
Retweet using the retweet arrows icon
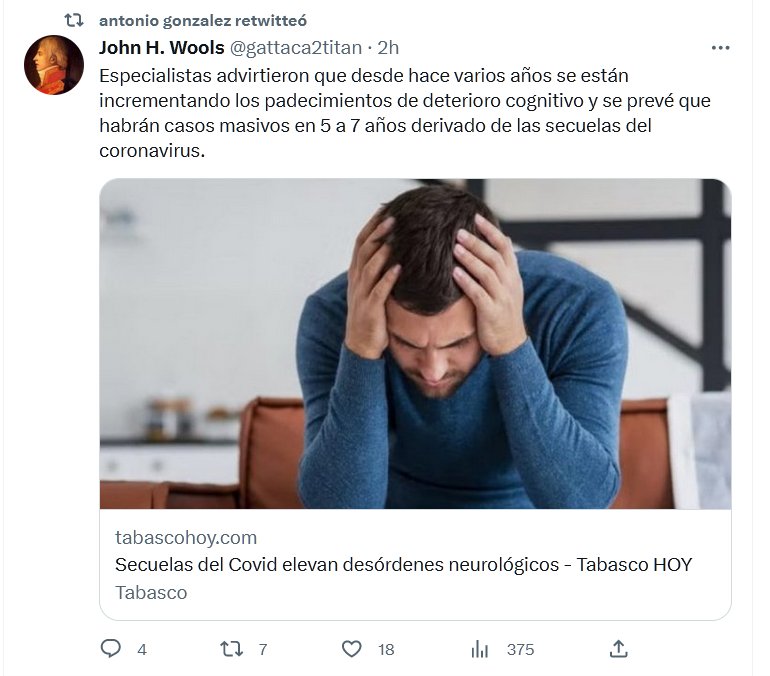pos(231,649)
